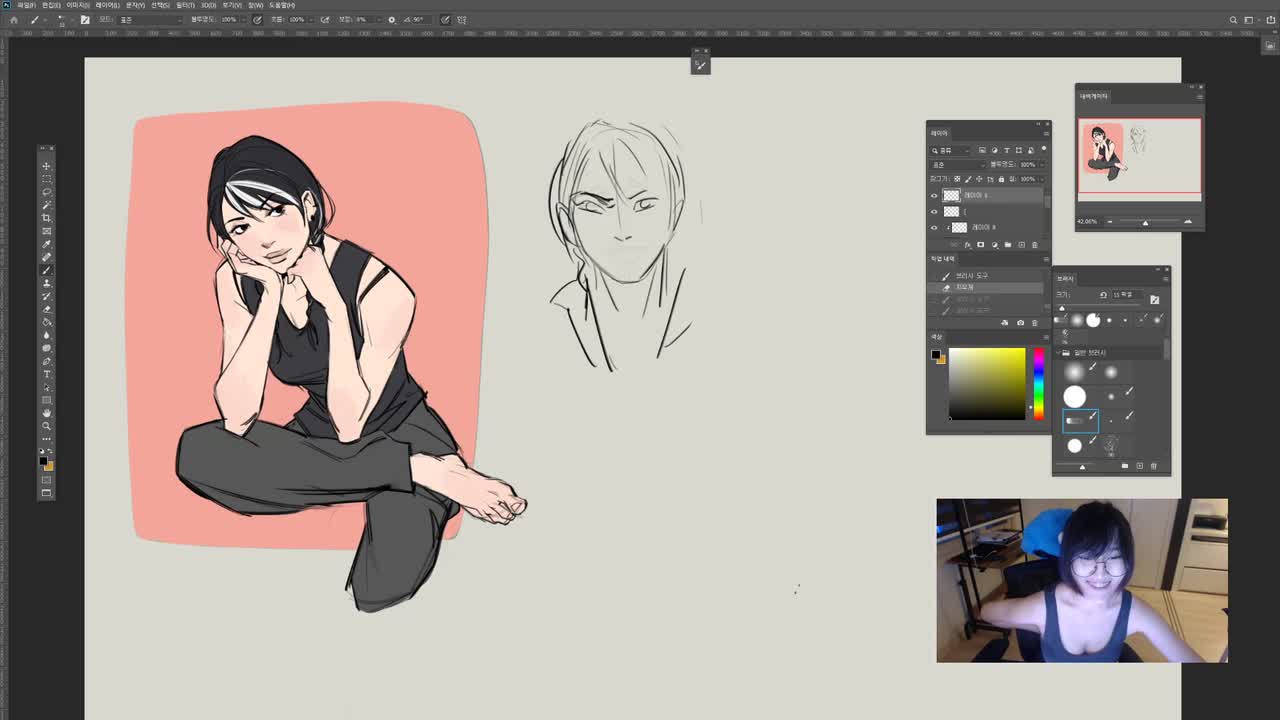Collapse the 일반 브러시 brush group
The image size is (1280, 720).
pos(1060,351)
